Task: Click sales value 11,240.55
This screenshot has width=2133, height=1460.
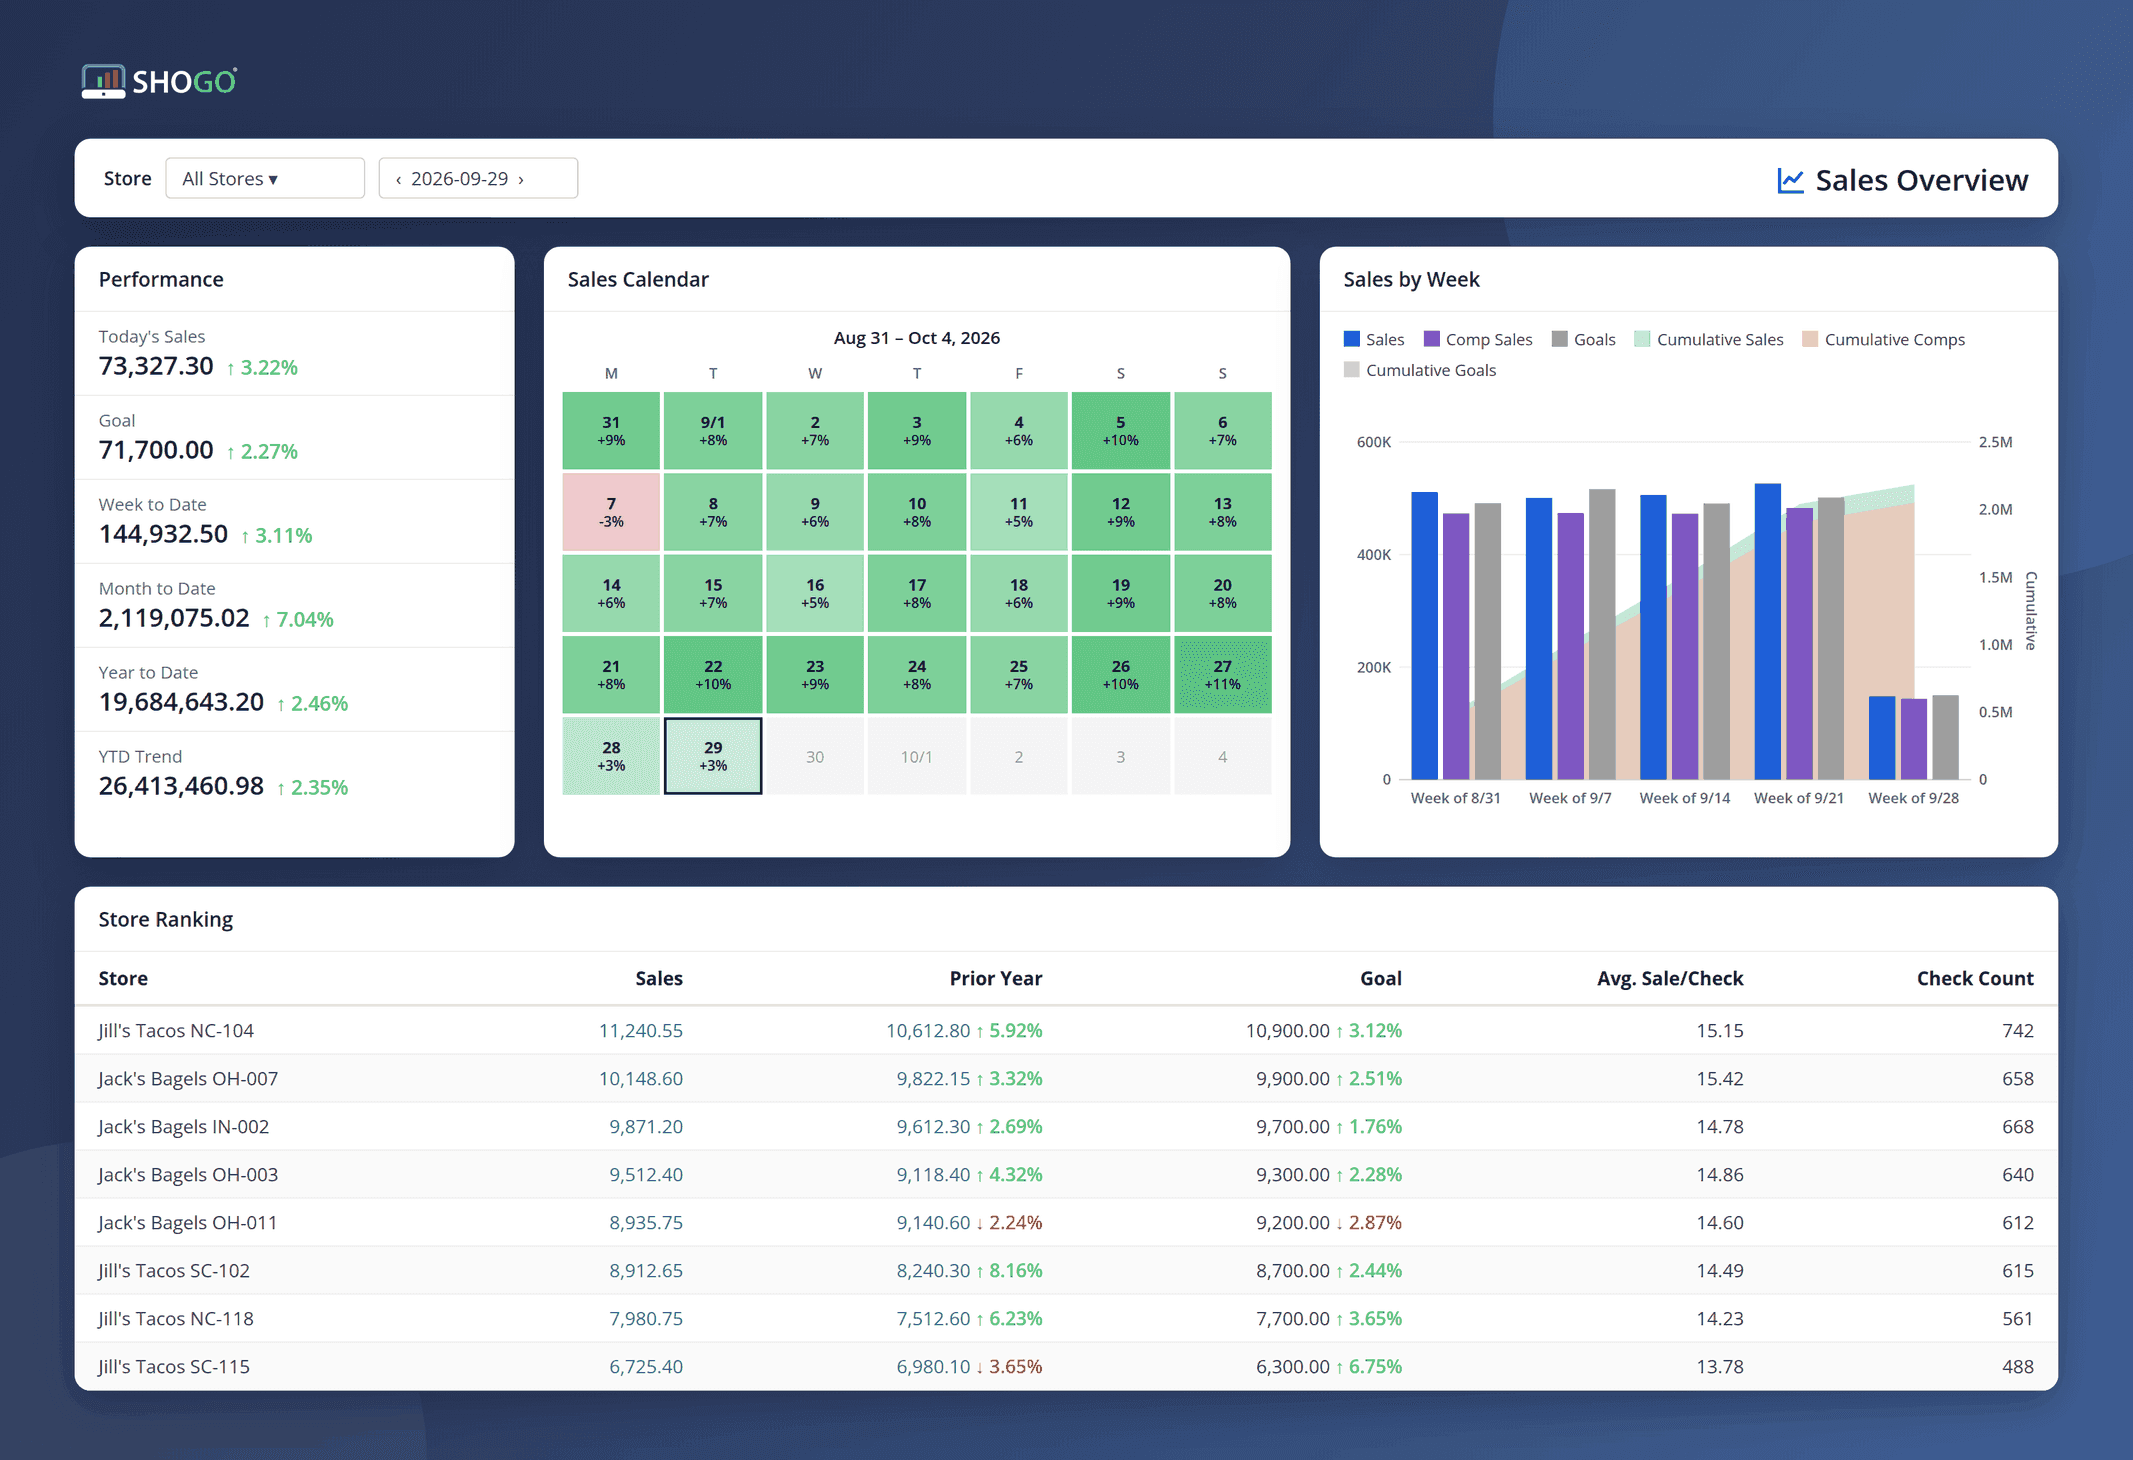Action: click(641, 1030)
